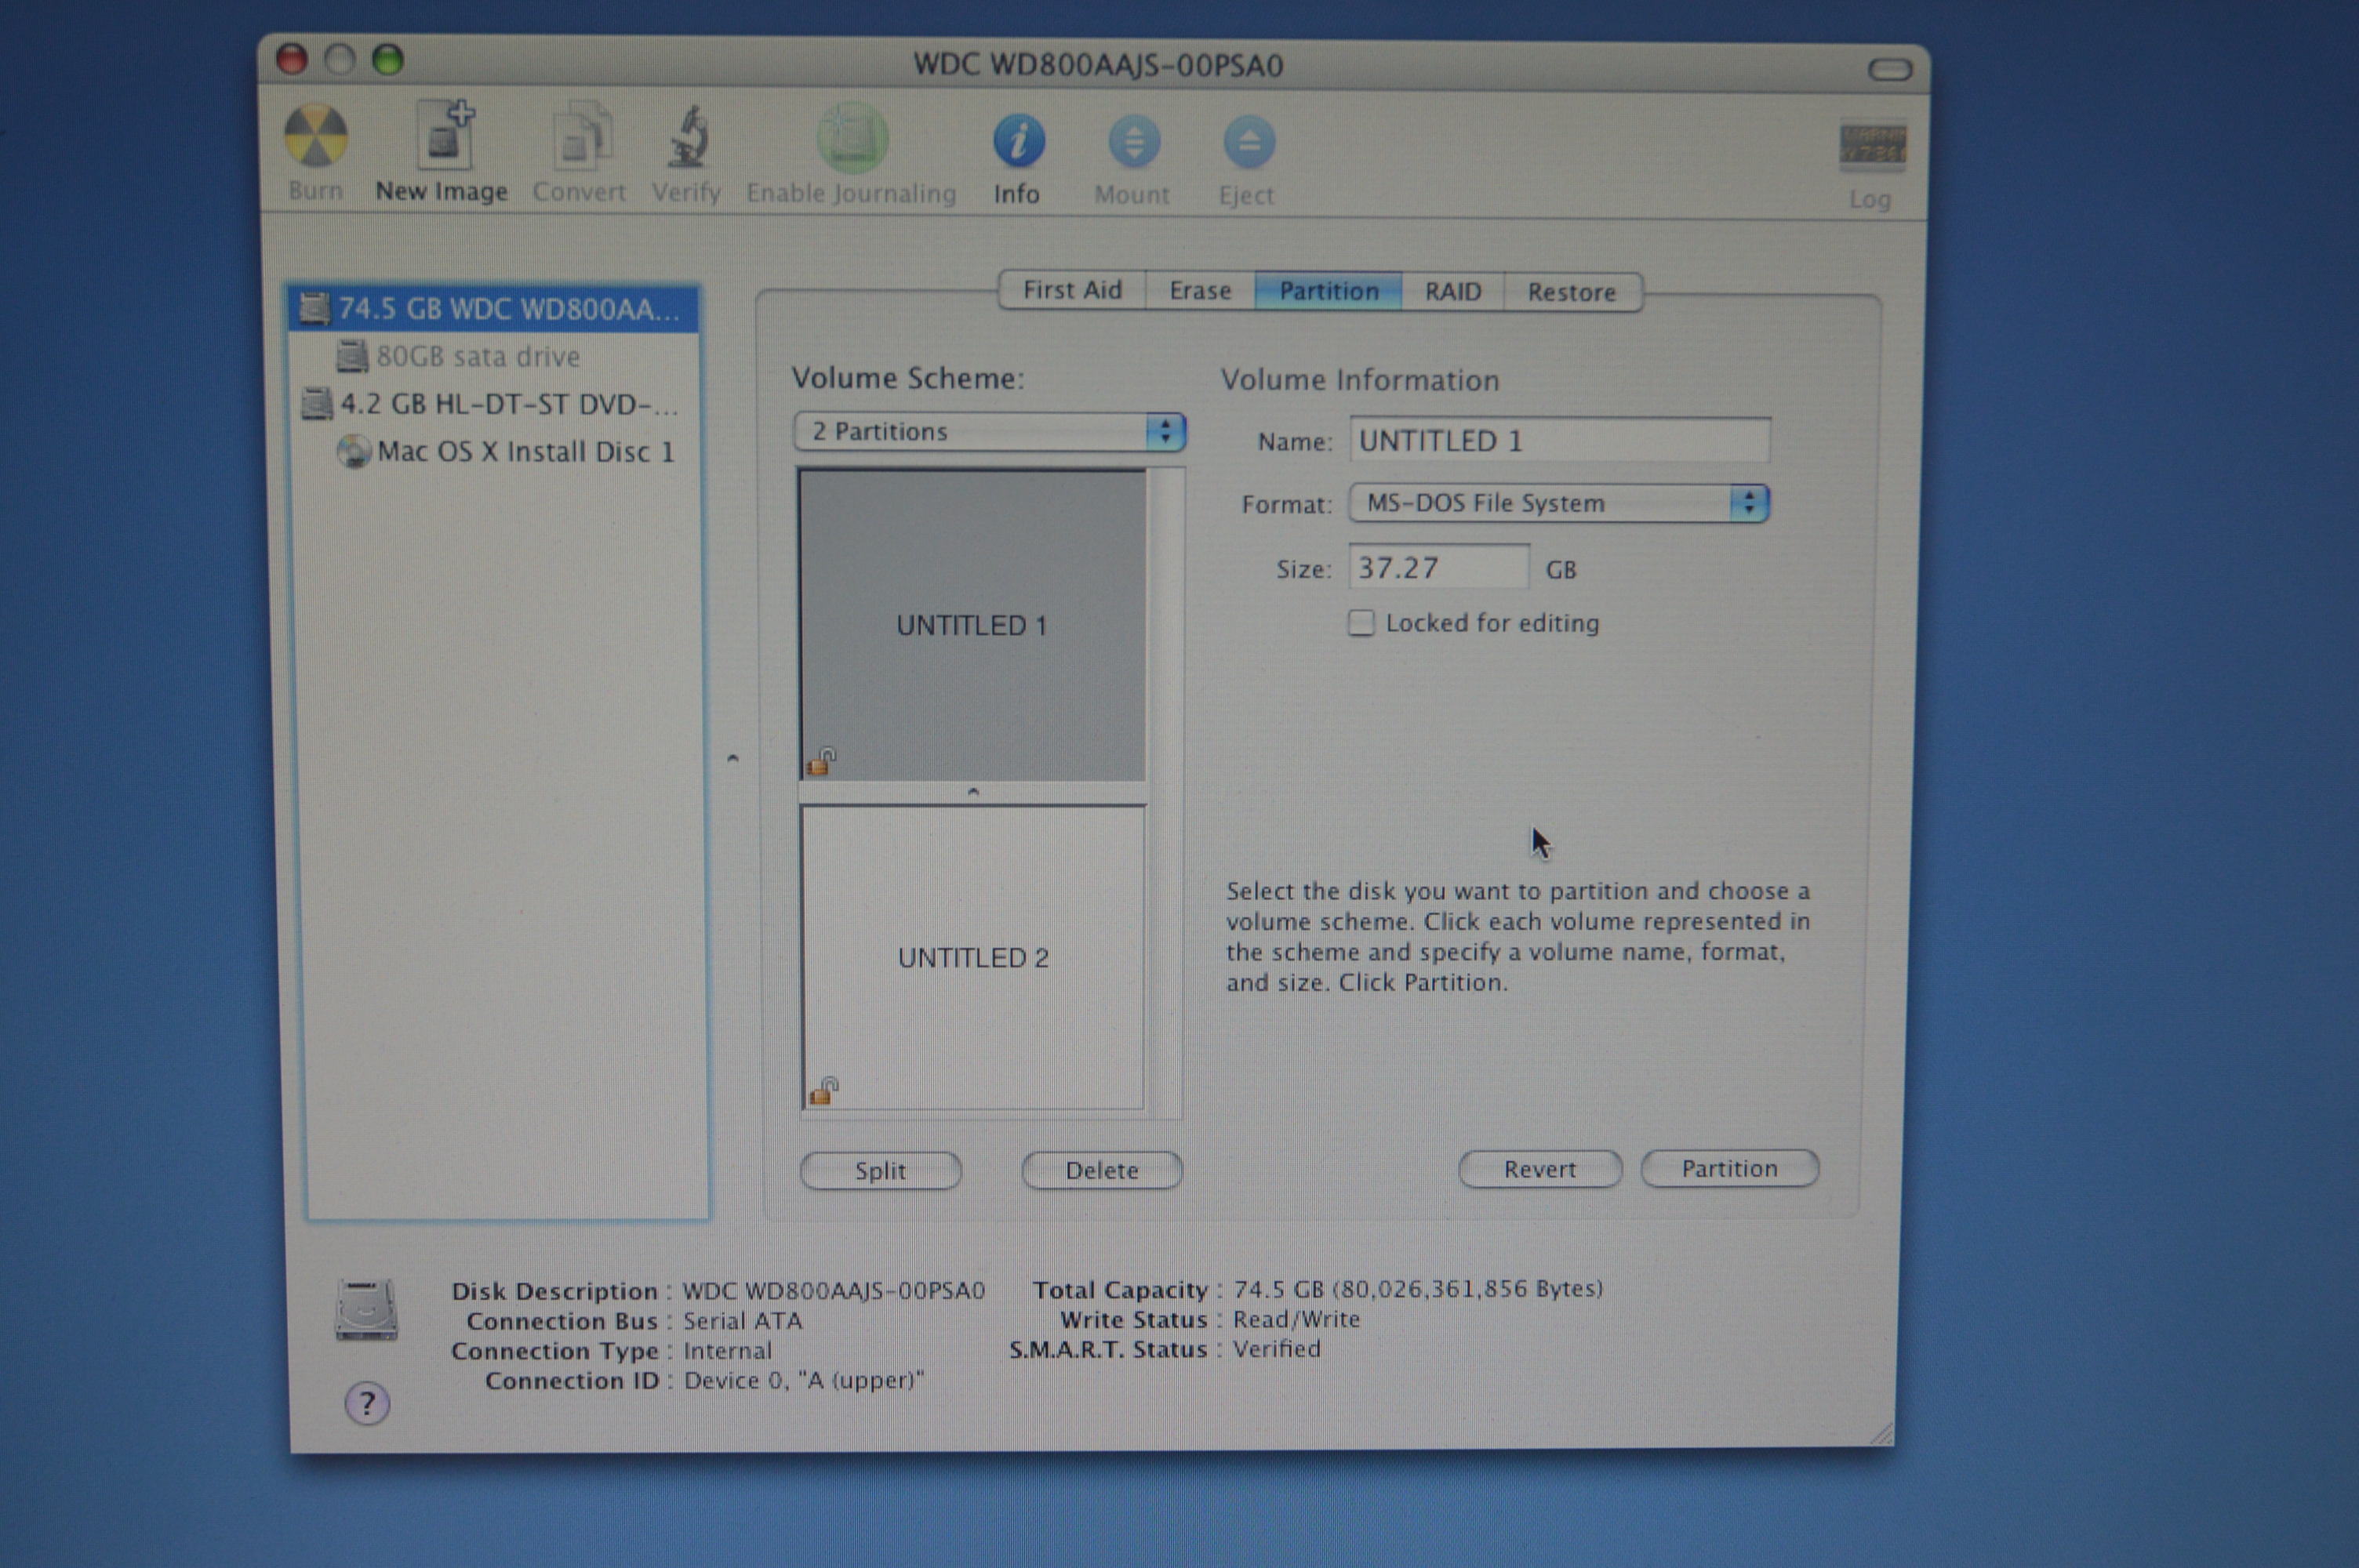Click the volume icon beside 80GB sata drive
The image size is (2359, 1568).
pyautogui.click(x=352, y=356)
